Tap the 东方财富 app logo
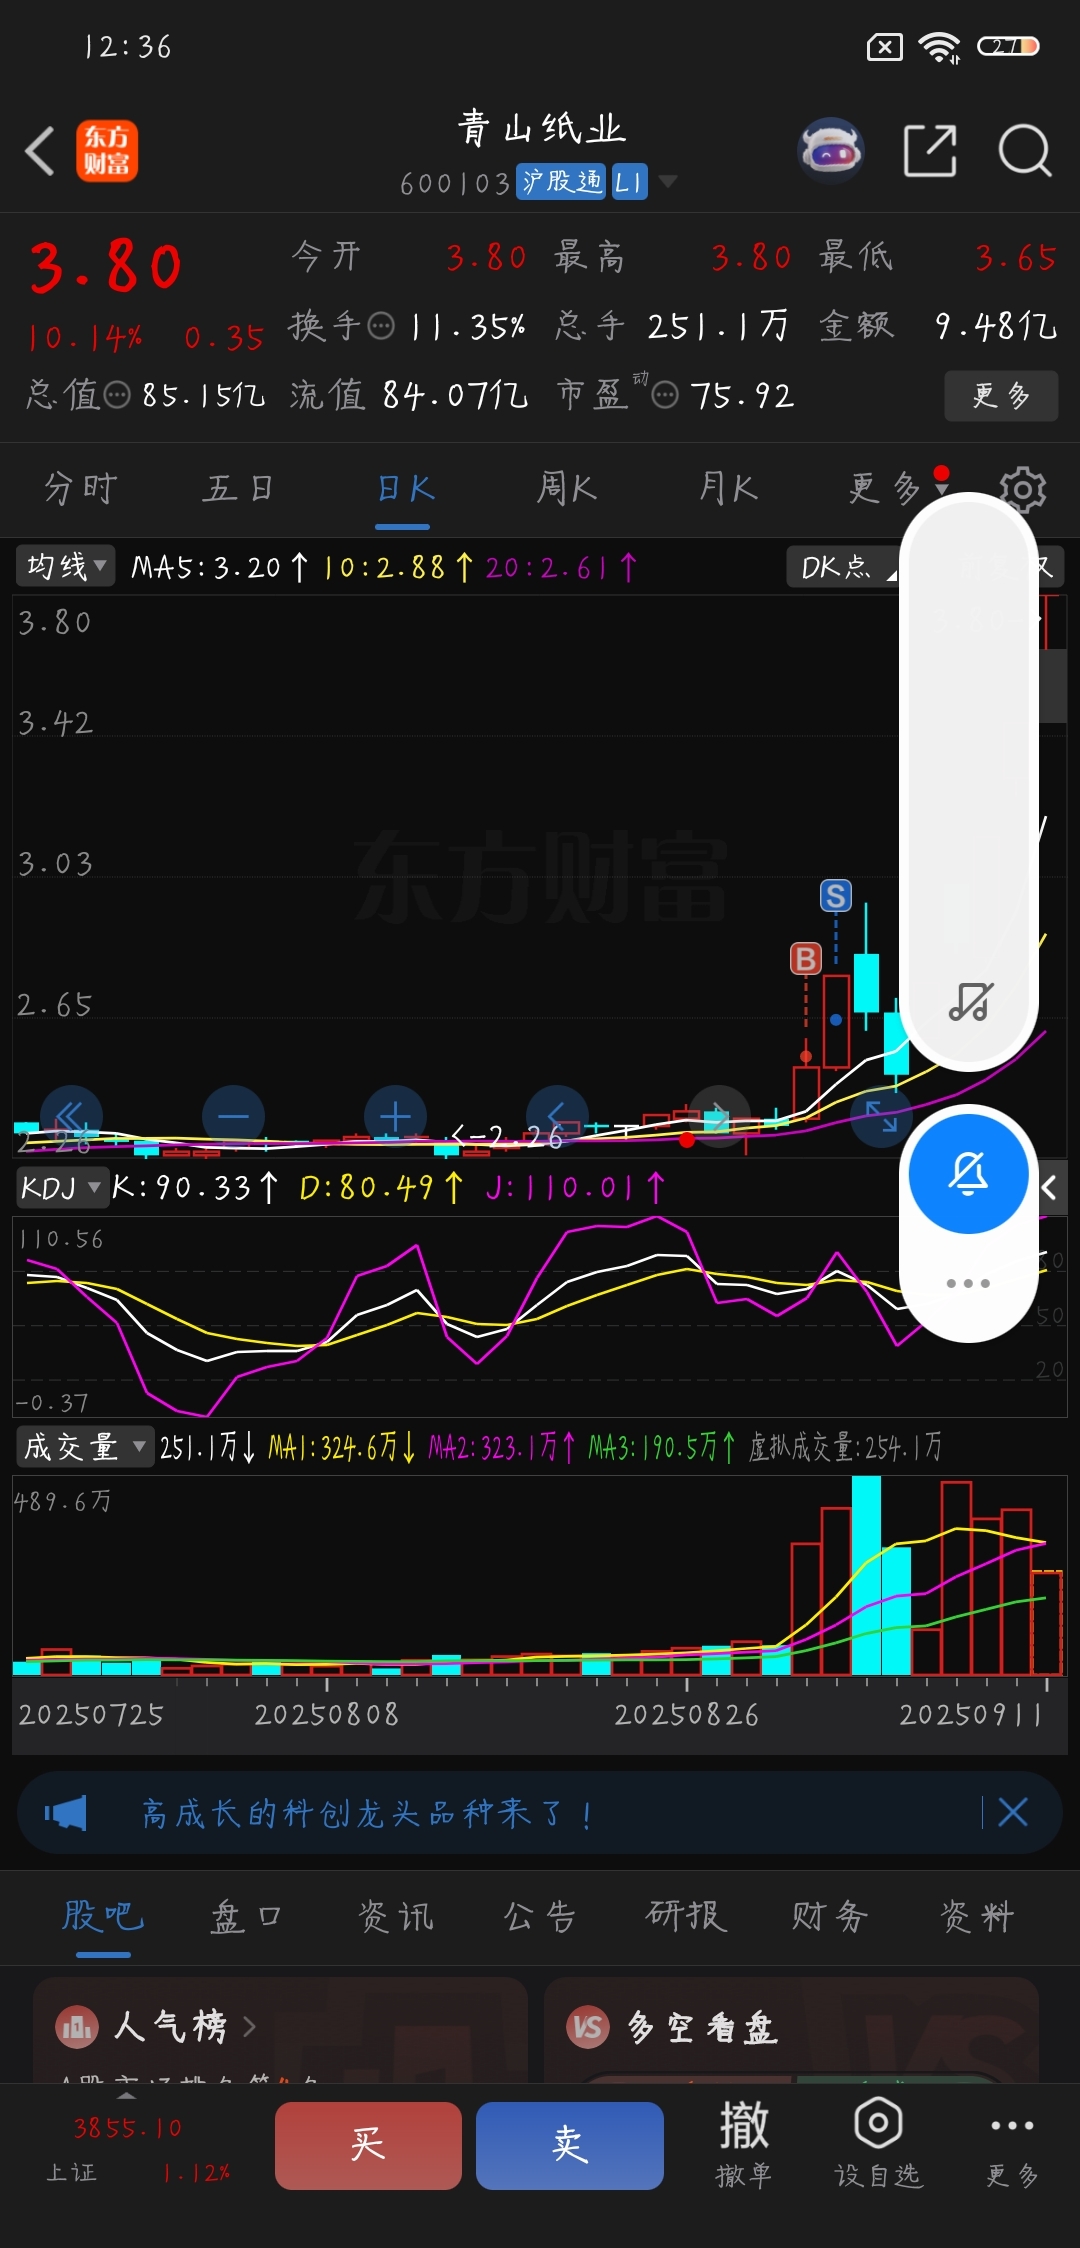Viewport: 1080px width, 2248px height. (x=107, y=152)
